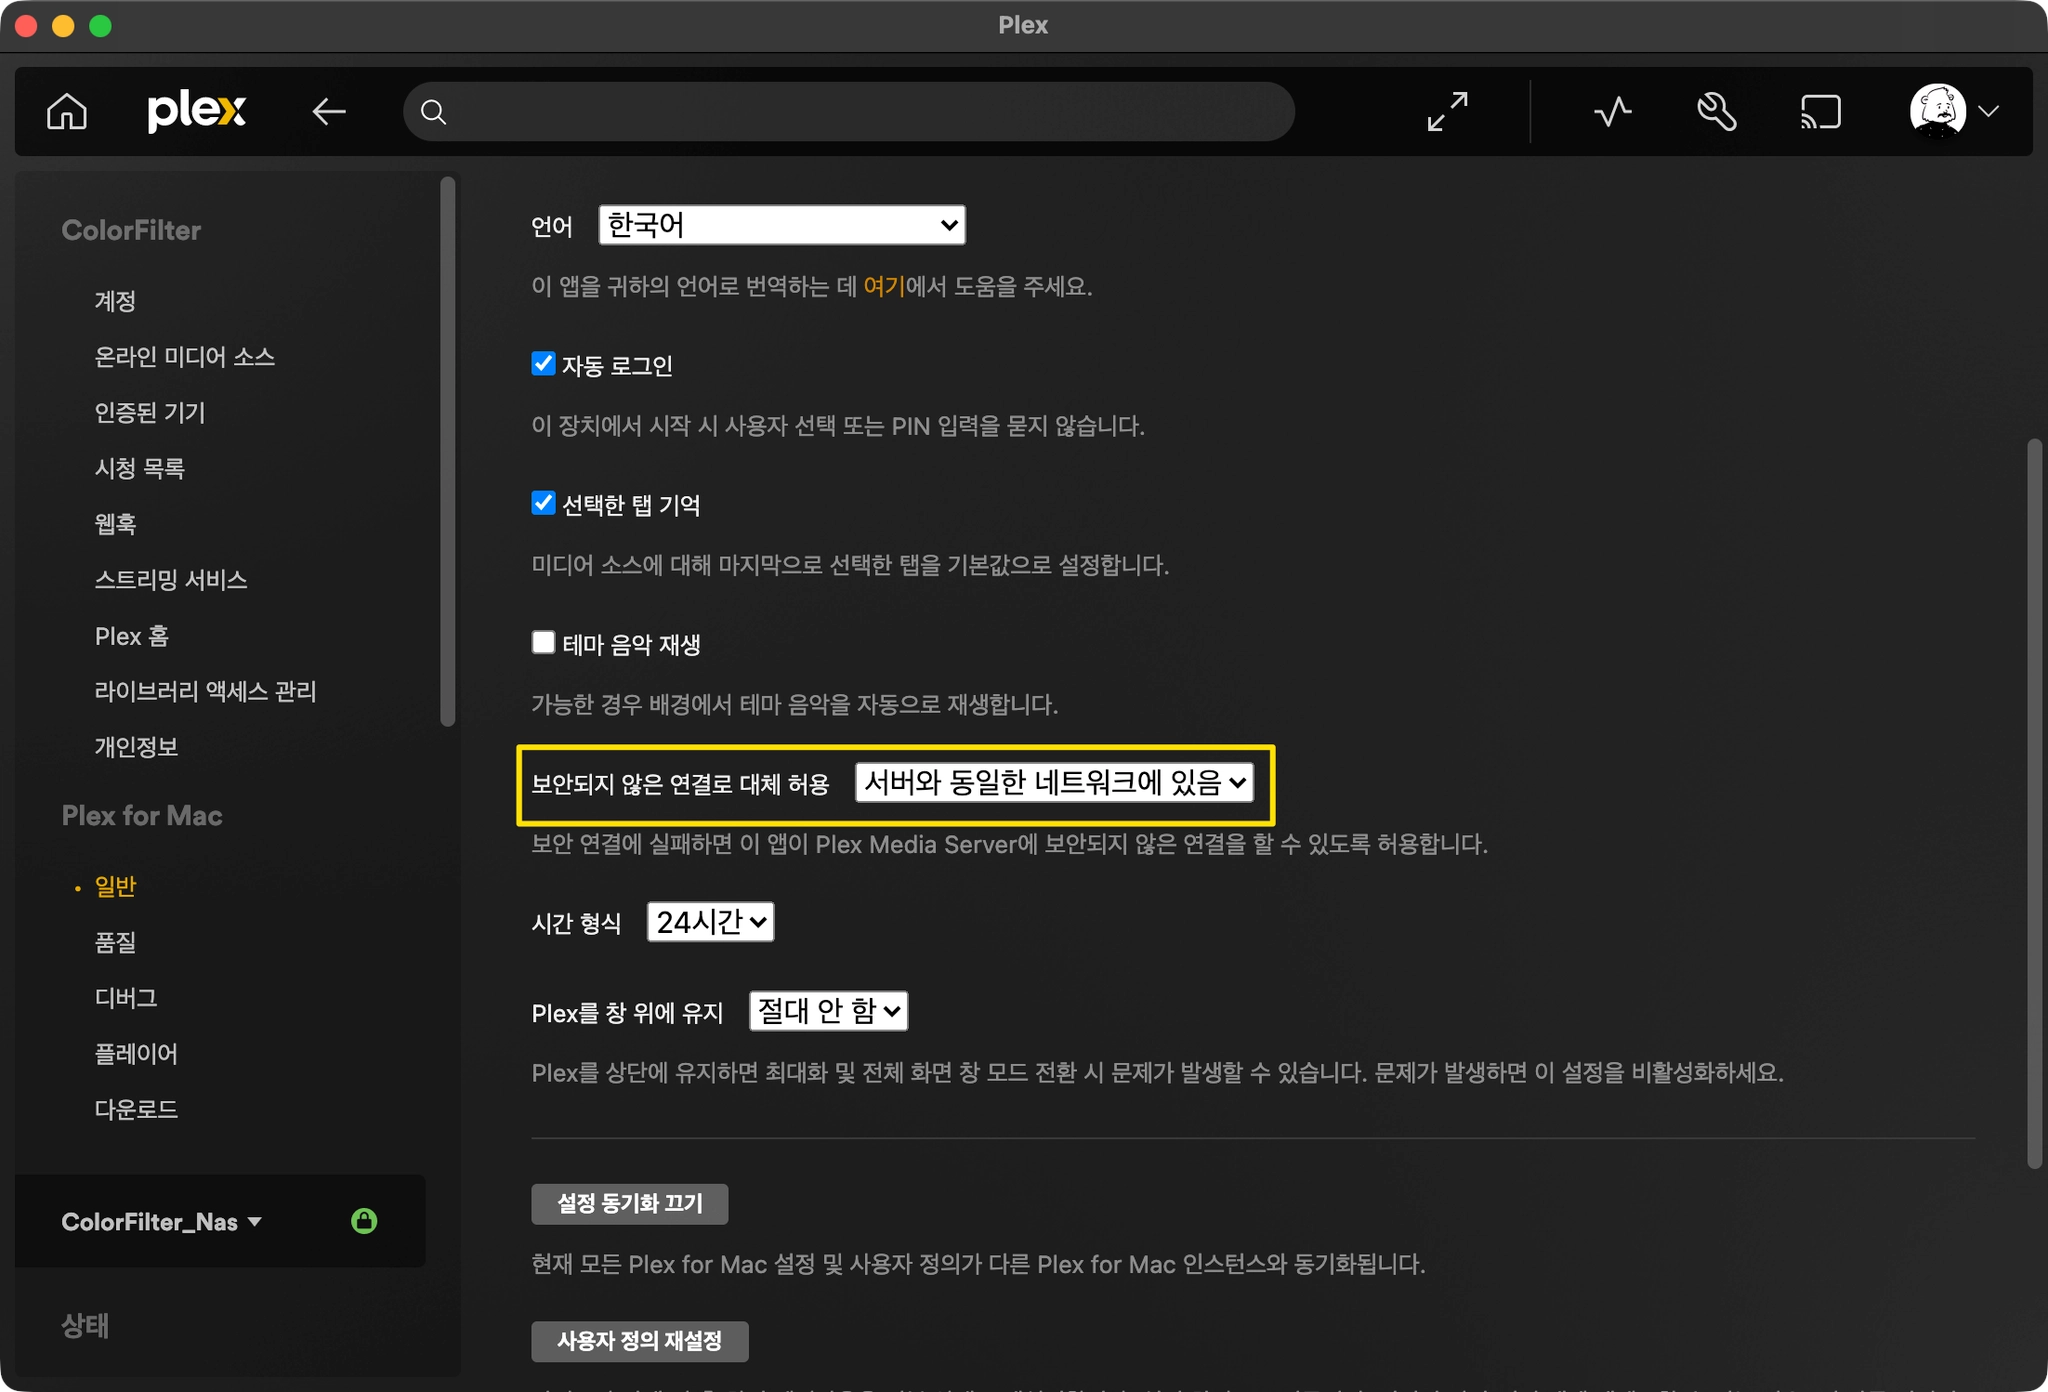
Task: Click the Cast screen icon
Action: click(x=1820, y=111)
